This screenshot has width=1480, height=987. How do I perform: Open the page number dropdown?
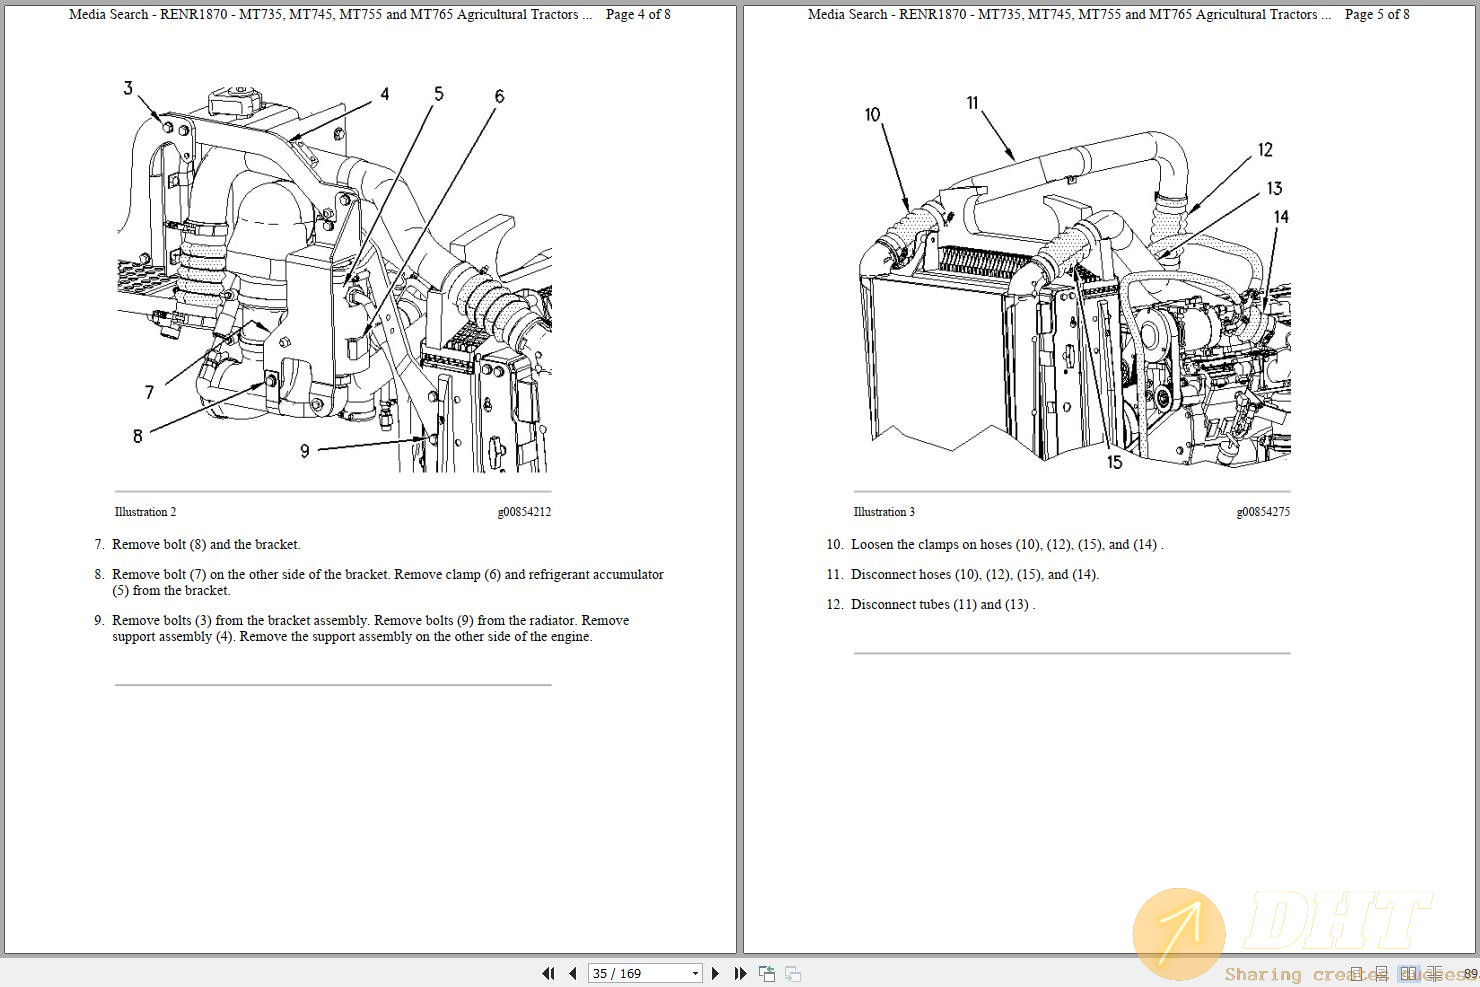pos(694,973)
